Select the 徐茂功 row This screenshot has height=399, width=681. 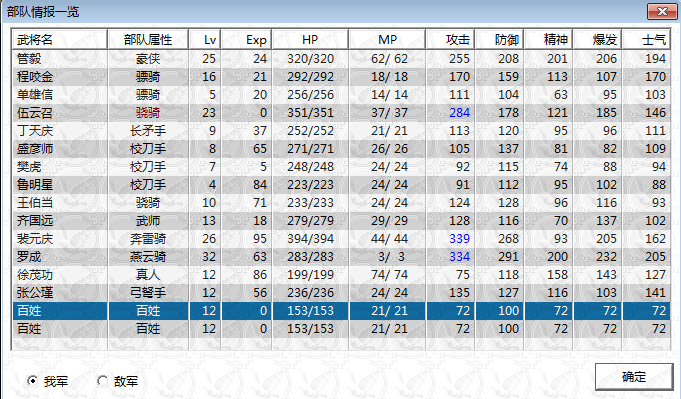point(341,275)
